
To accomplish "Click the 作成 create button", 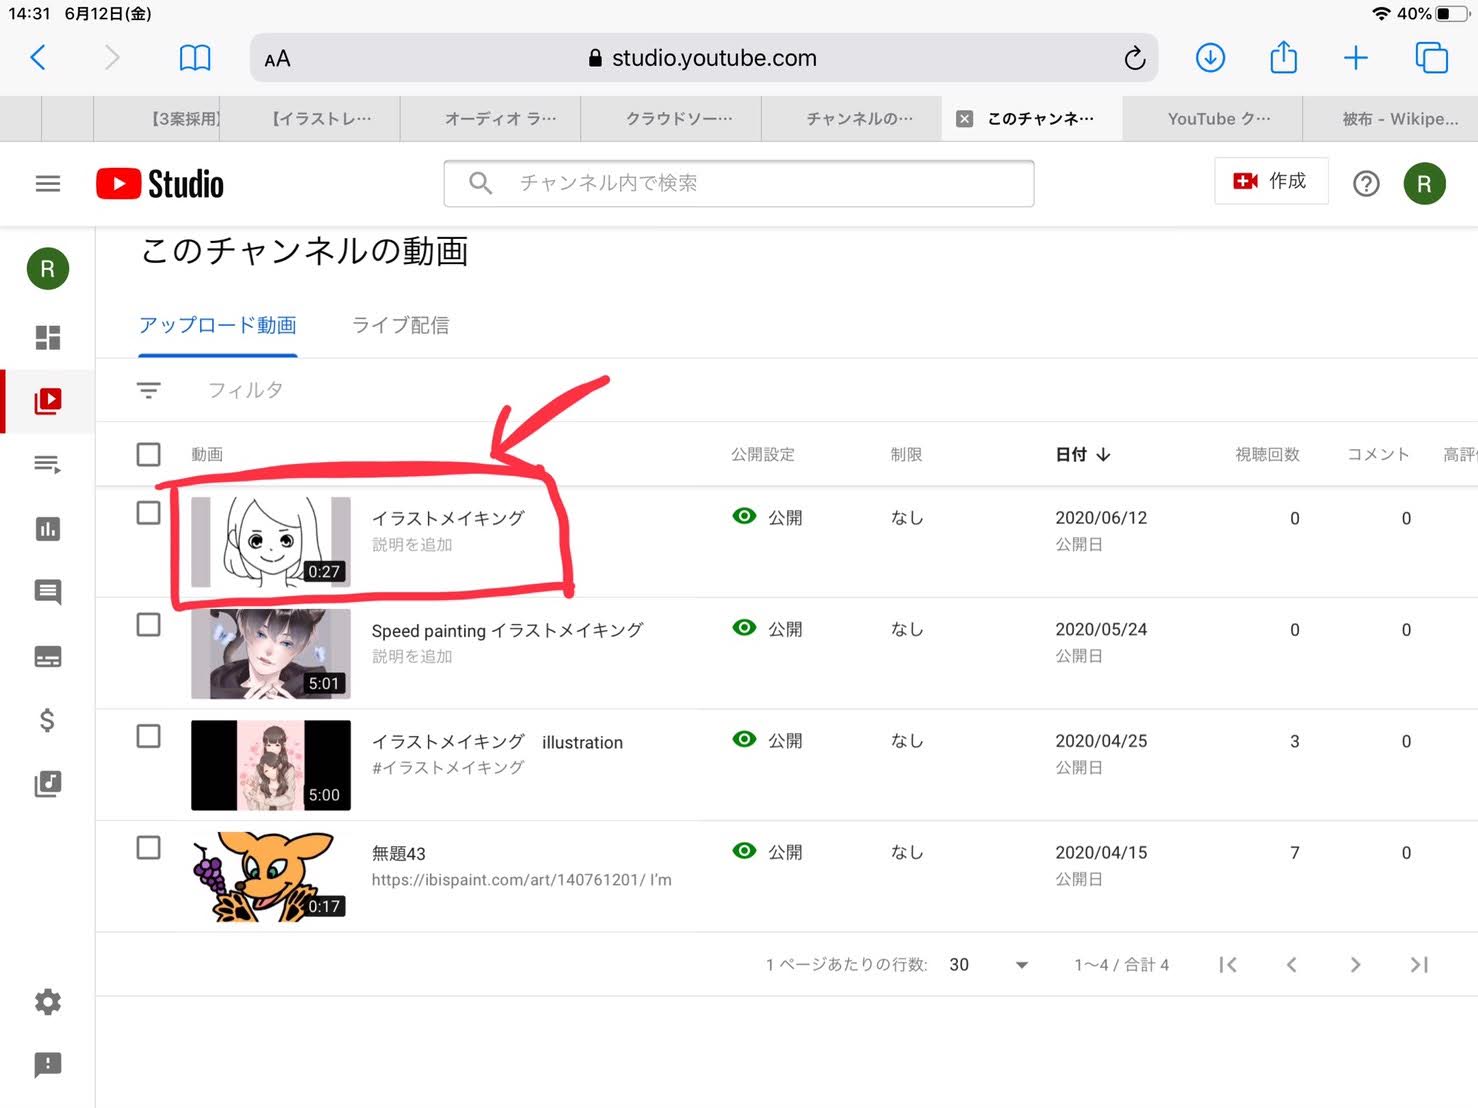I will 1271,181.
